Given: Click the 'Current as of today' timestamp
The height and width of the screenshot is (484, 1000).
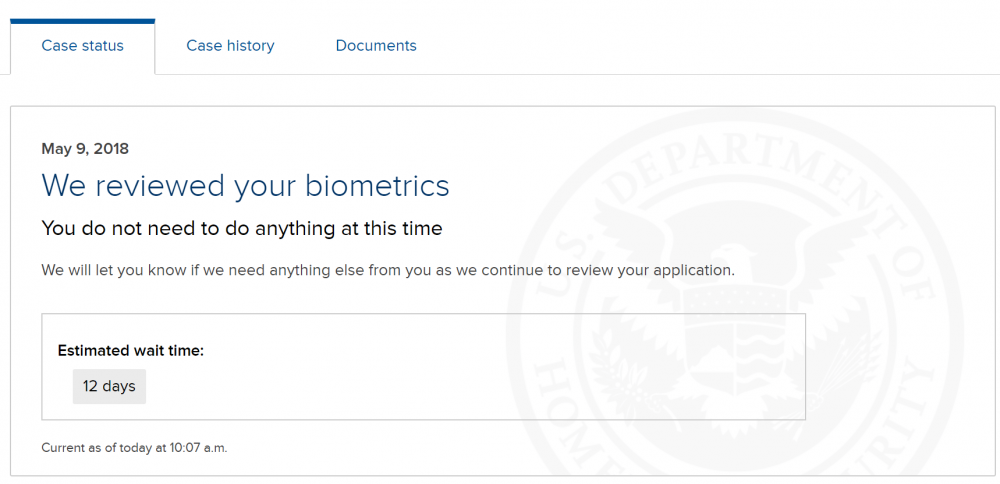Looking at the screenshot, I should click(x=134, y=448).
